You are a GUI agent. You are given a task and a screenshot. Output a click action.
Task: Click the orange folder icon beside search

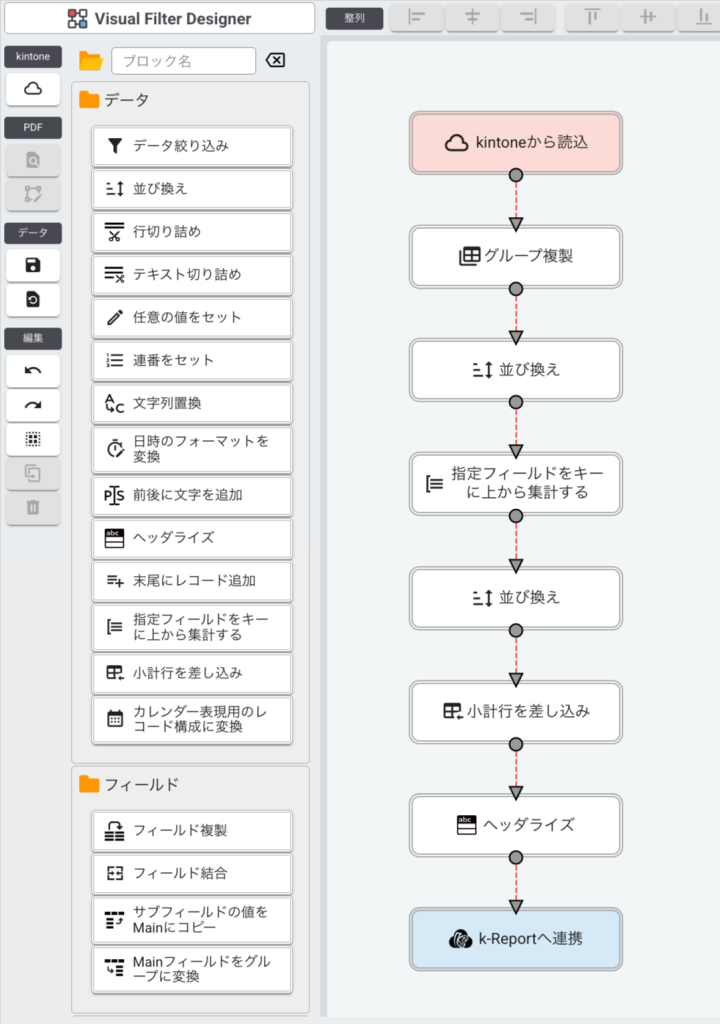[91, 61]
